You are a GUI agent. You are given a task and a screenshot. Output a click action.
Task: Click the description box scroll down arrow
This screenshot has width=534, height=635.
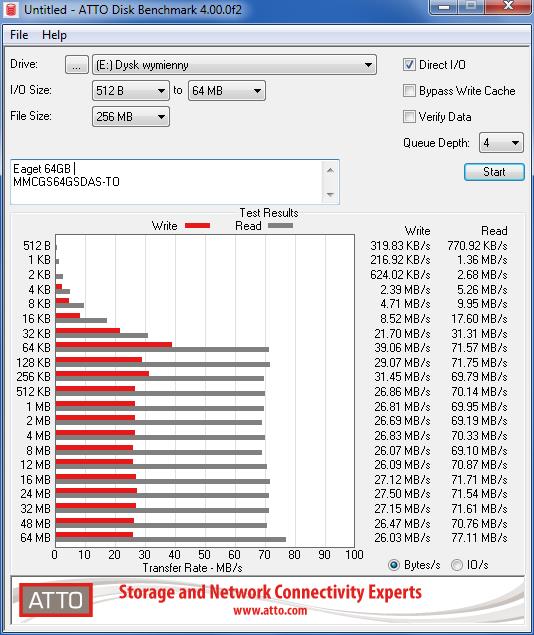coord(330,195)
